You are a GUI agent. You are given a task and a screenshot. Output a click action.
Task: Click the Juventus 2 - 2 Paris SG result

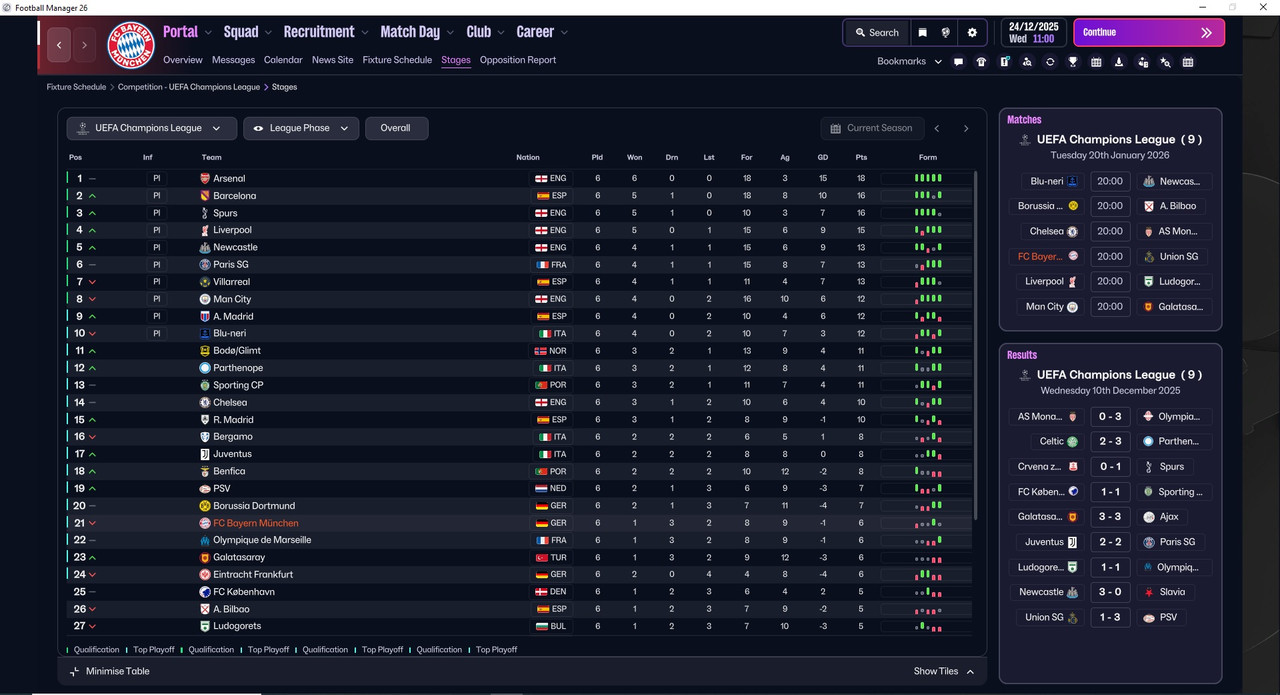pyautogui.click(x=1110, y=542)
